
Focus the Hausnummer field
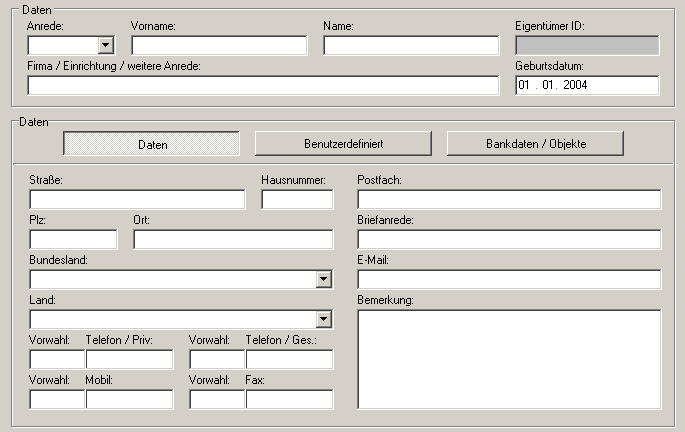coord(297,200)
